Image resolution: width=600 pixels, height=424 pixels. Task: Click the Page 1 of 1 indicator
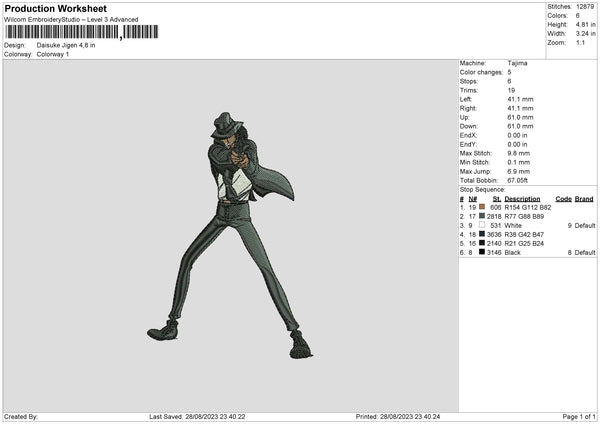579,416
